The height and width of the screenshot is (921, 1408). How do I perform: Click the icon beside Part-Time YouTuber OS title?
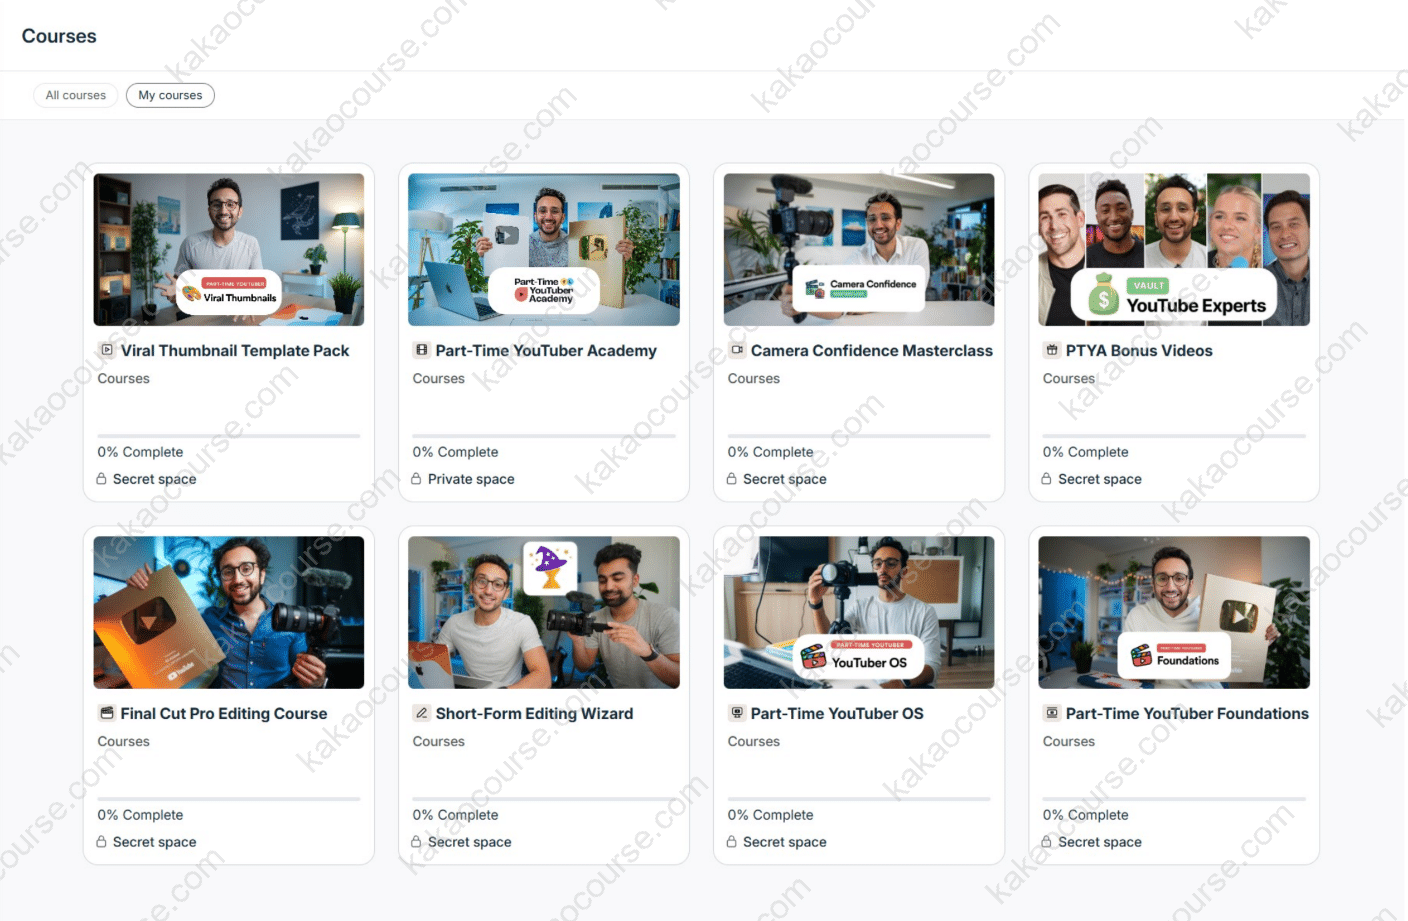pyautogui.click(x=737, y=713)
